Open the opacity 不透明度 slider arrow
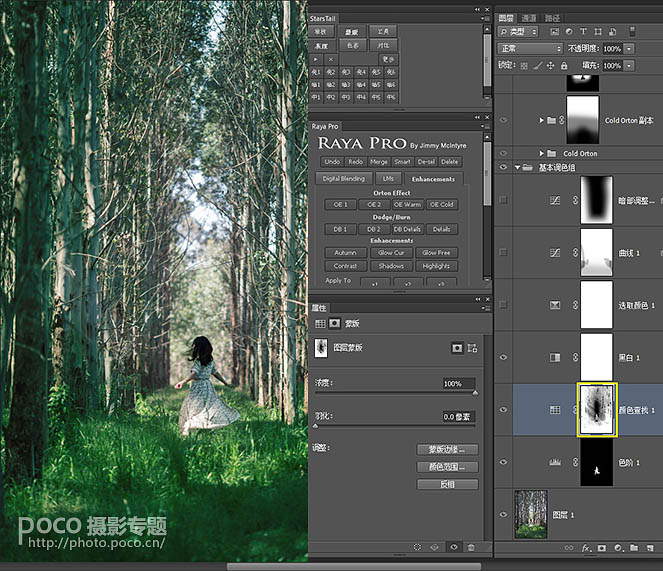Screen dimensions: 663x571 click(x=629, y=49)
